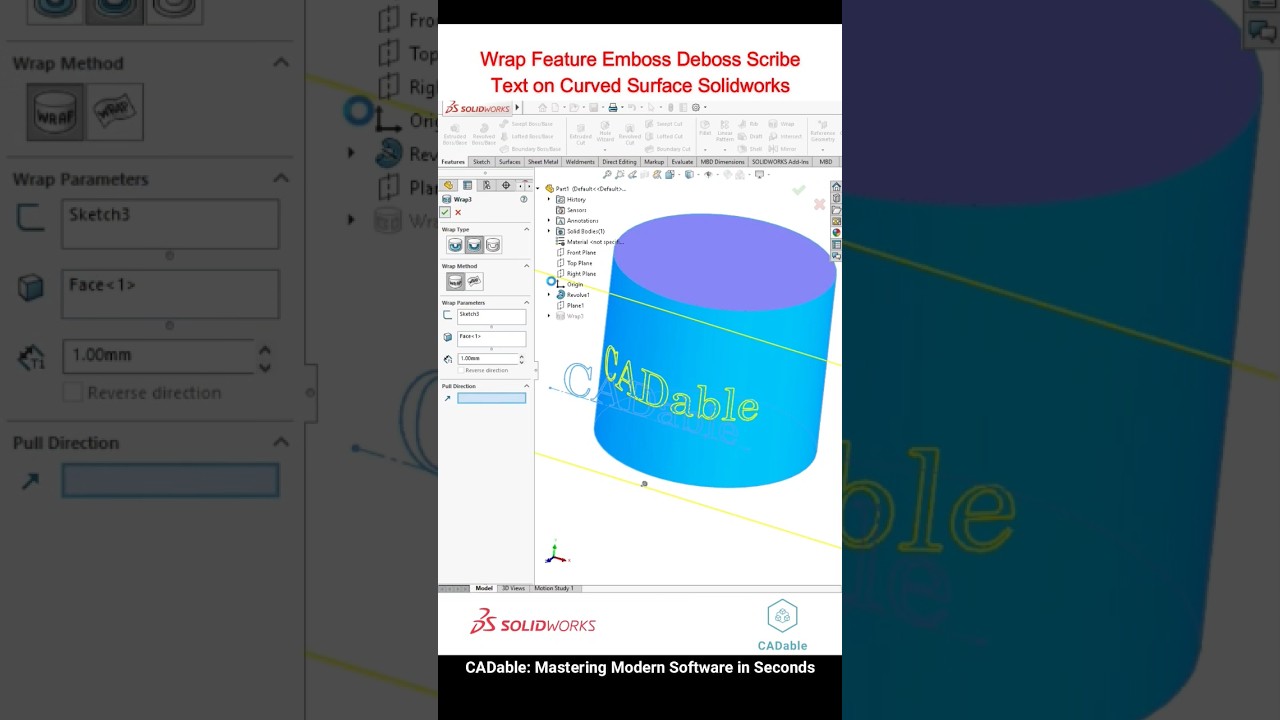The height and width of the screenshot is (720, 1280).
Task: Collapse the Wrap Method section
Action: tap(526, 266)
